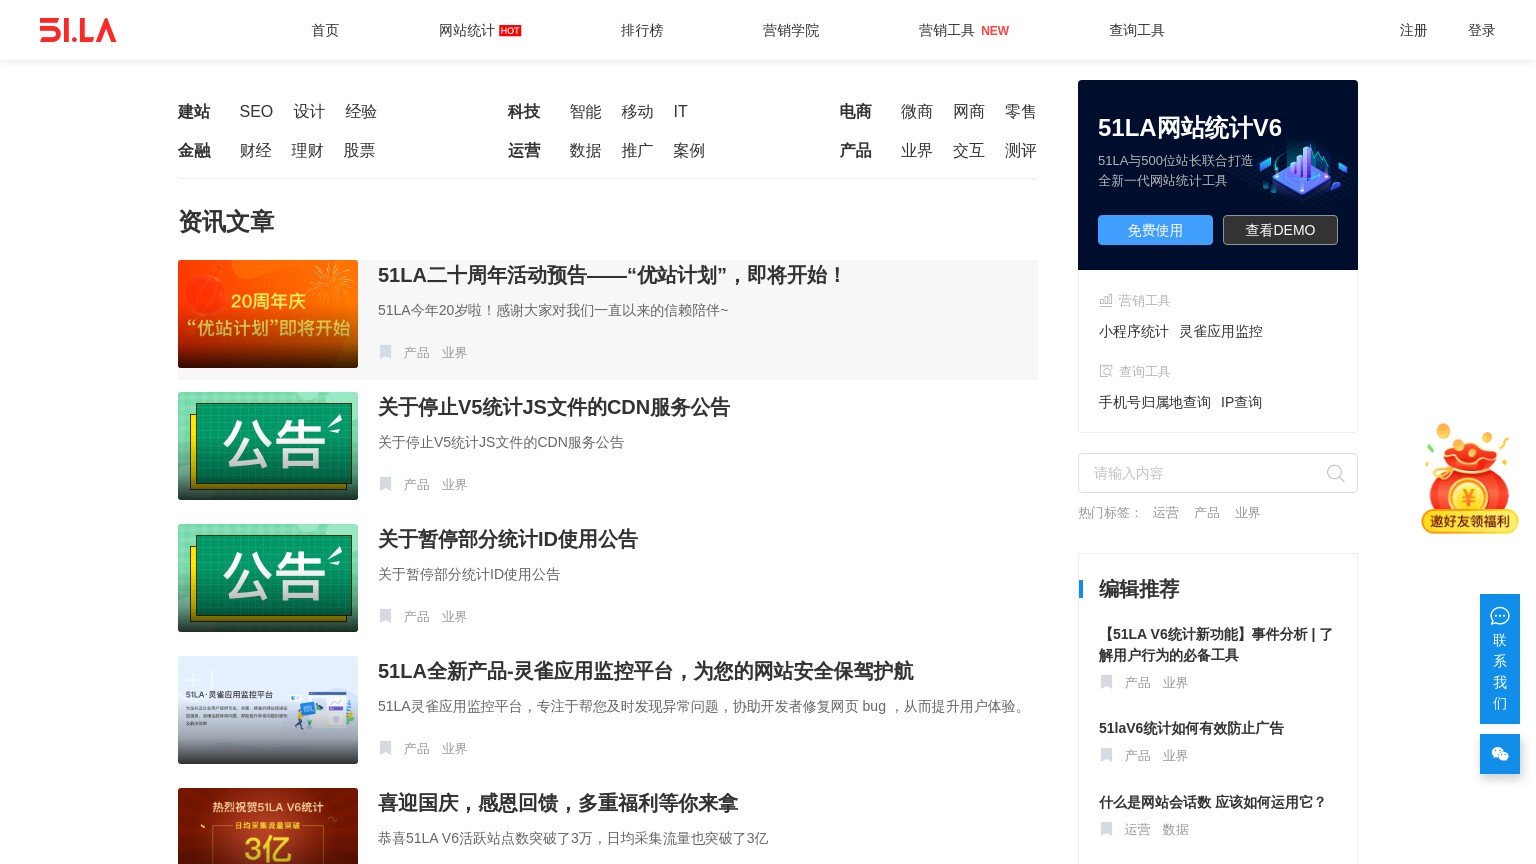The image size is (1536, 864).
Task: Open 查询工具 in the top navigation
Action: 1137,30
